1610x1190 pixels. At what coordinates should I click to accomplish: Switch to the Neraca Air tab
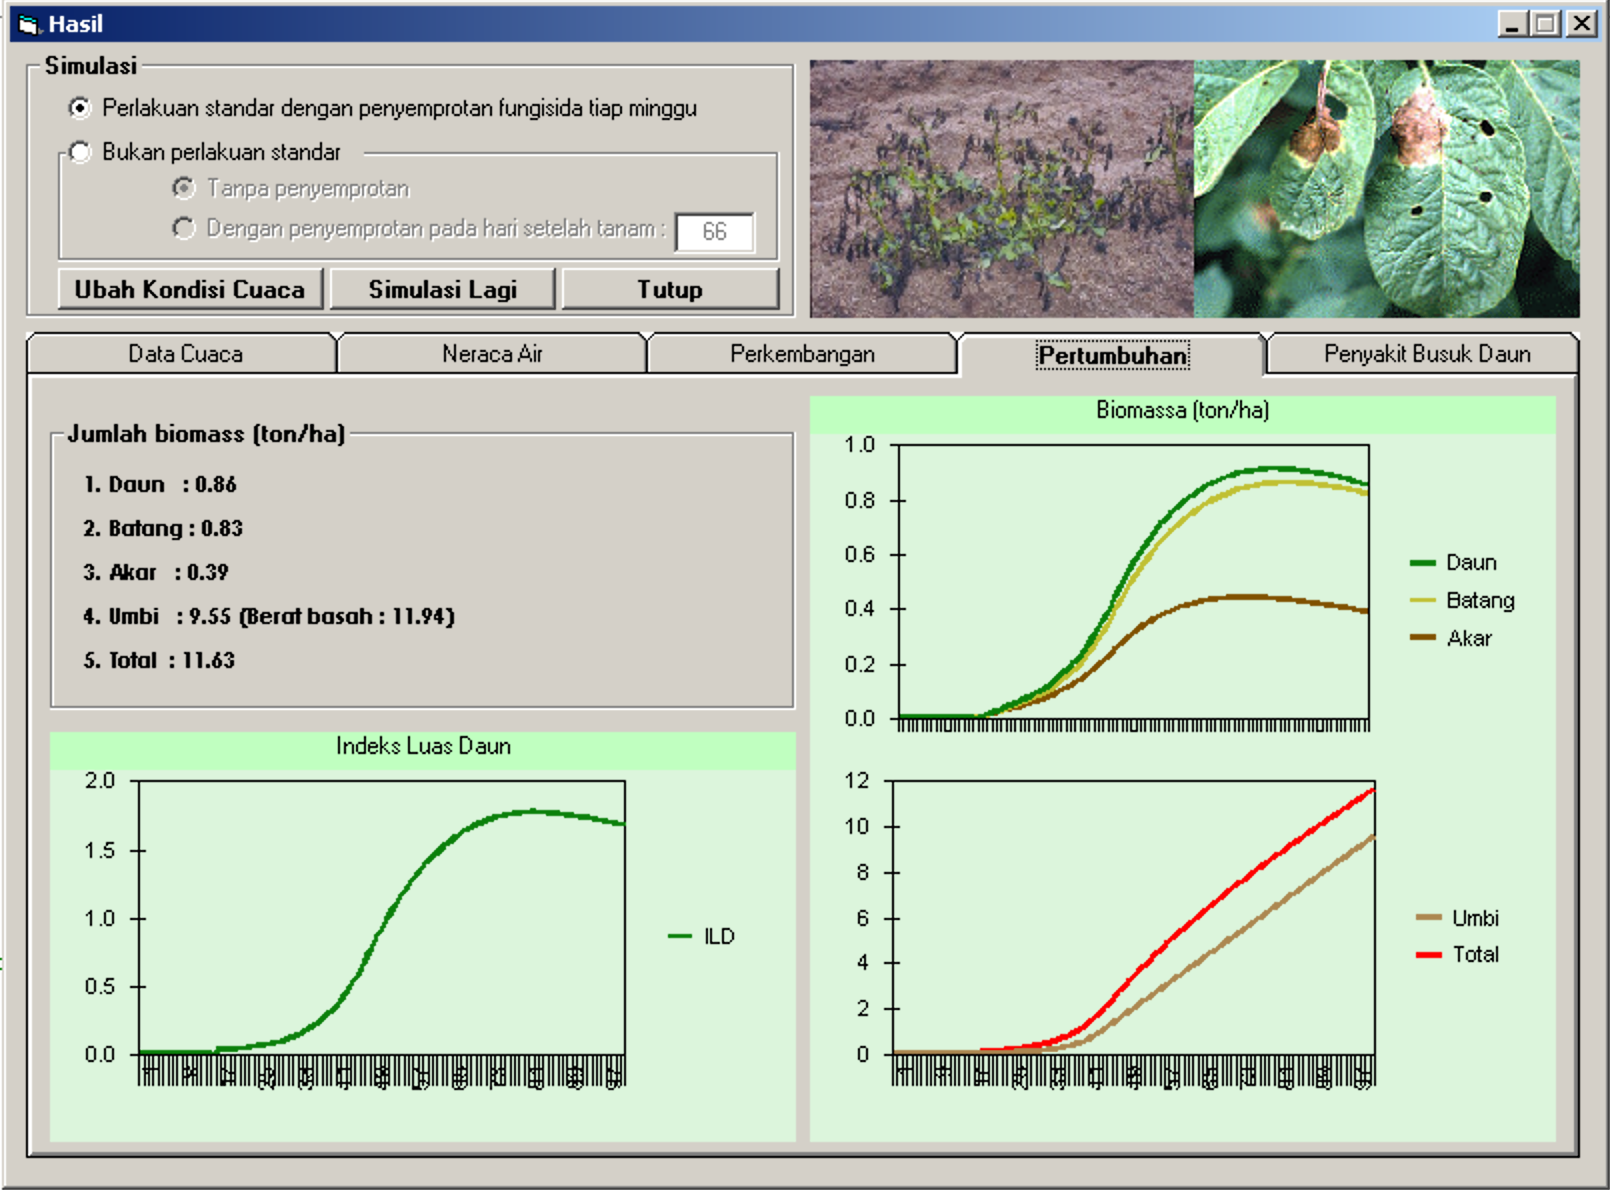tap(492, 354)
